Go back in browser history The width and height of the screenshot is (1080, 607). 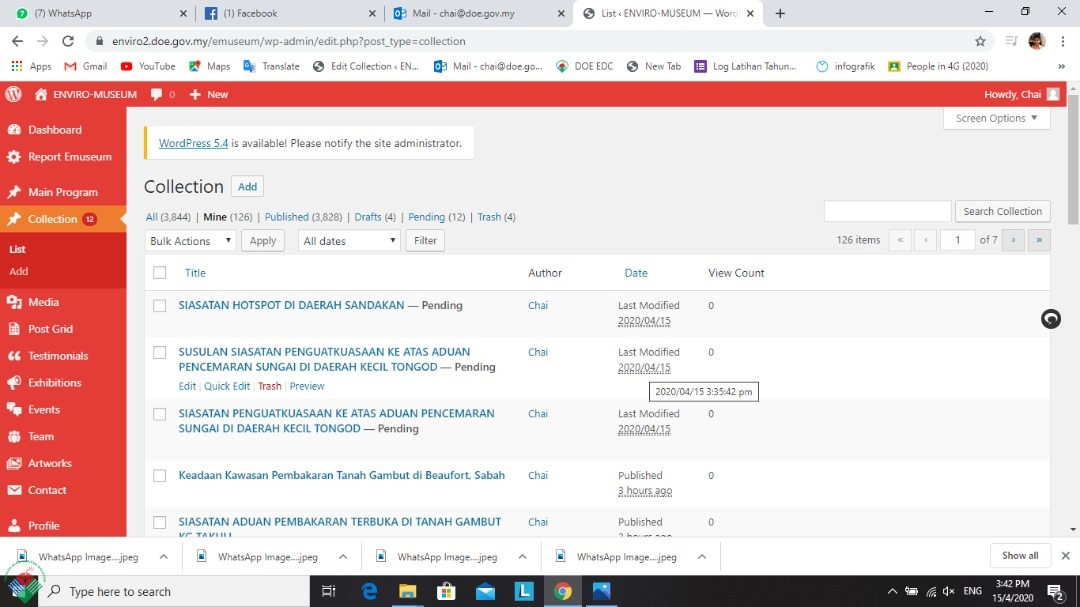17,41
